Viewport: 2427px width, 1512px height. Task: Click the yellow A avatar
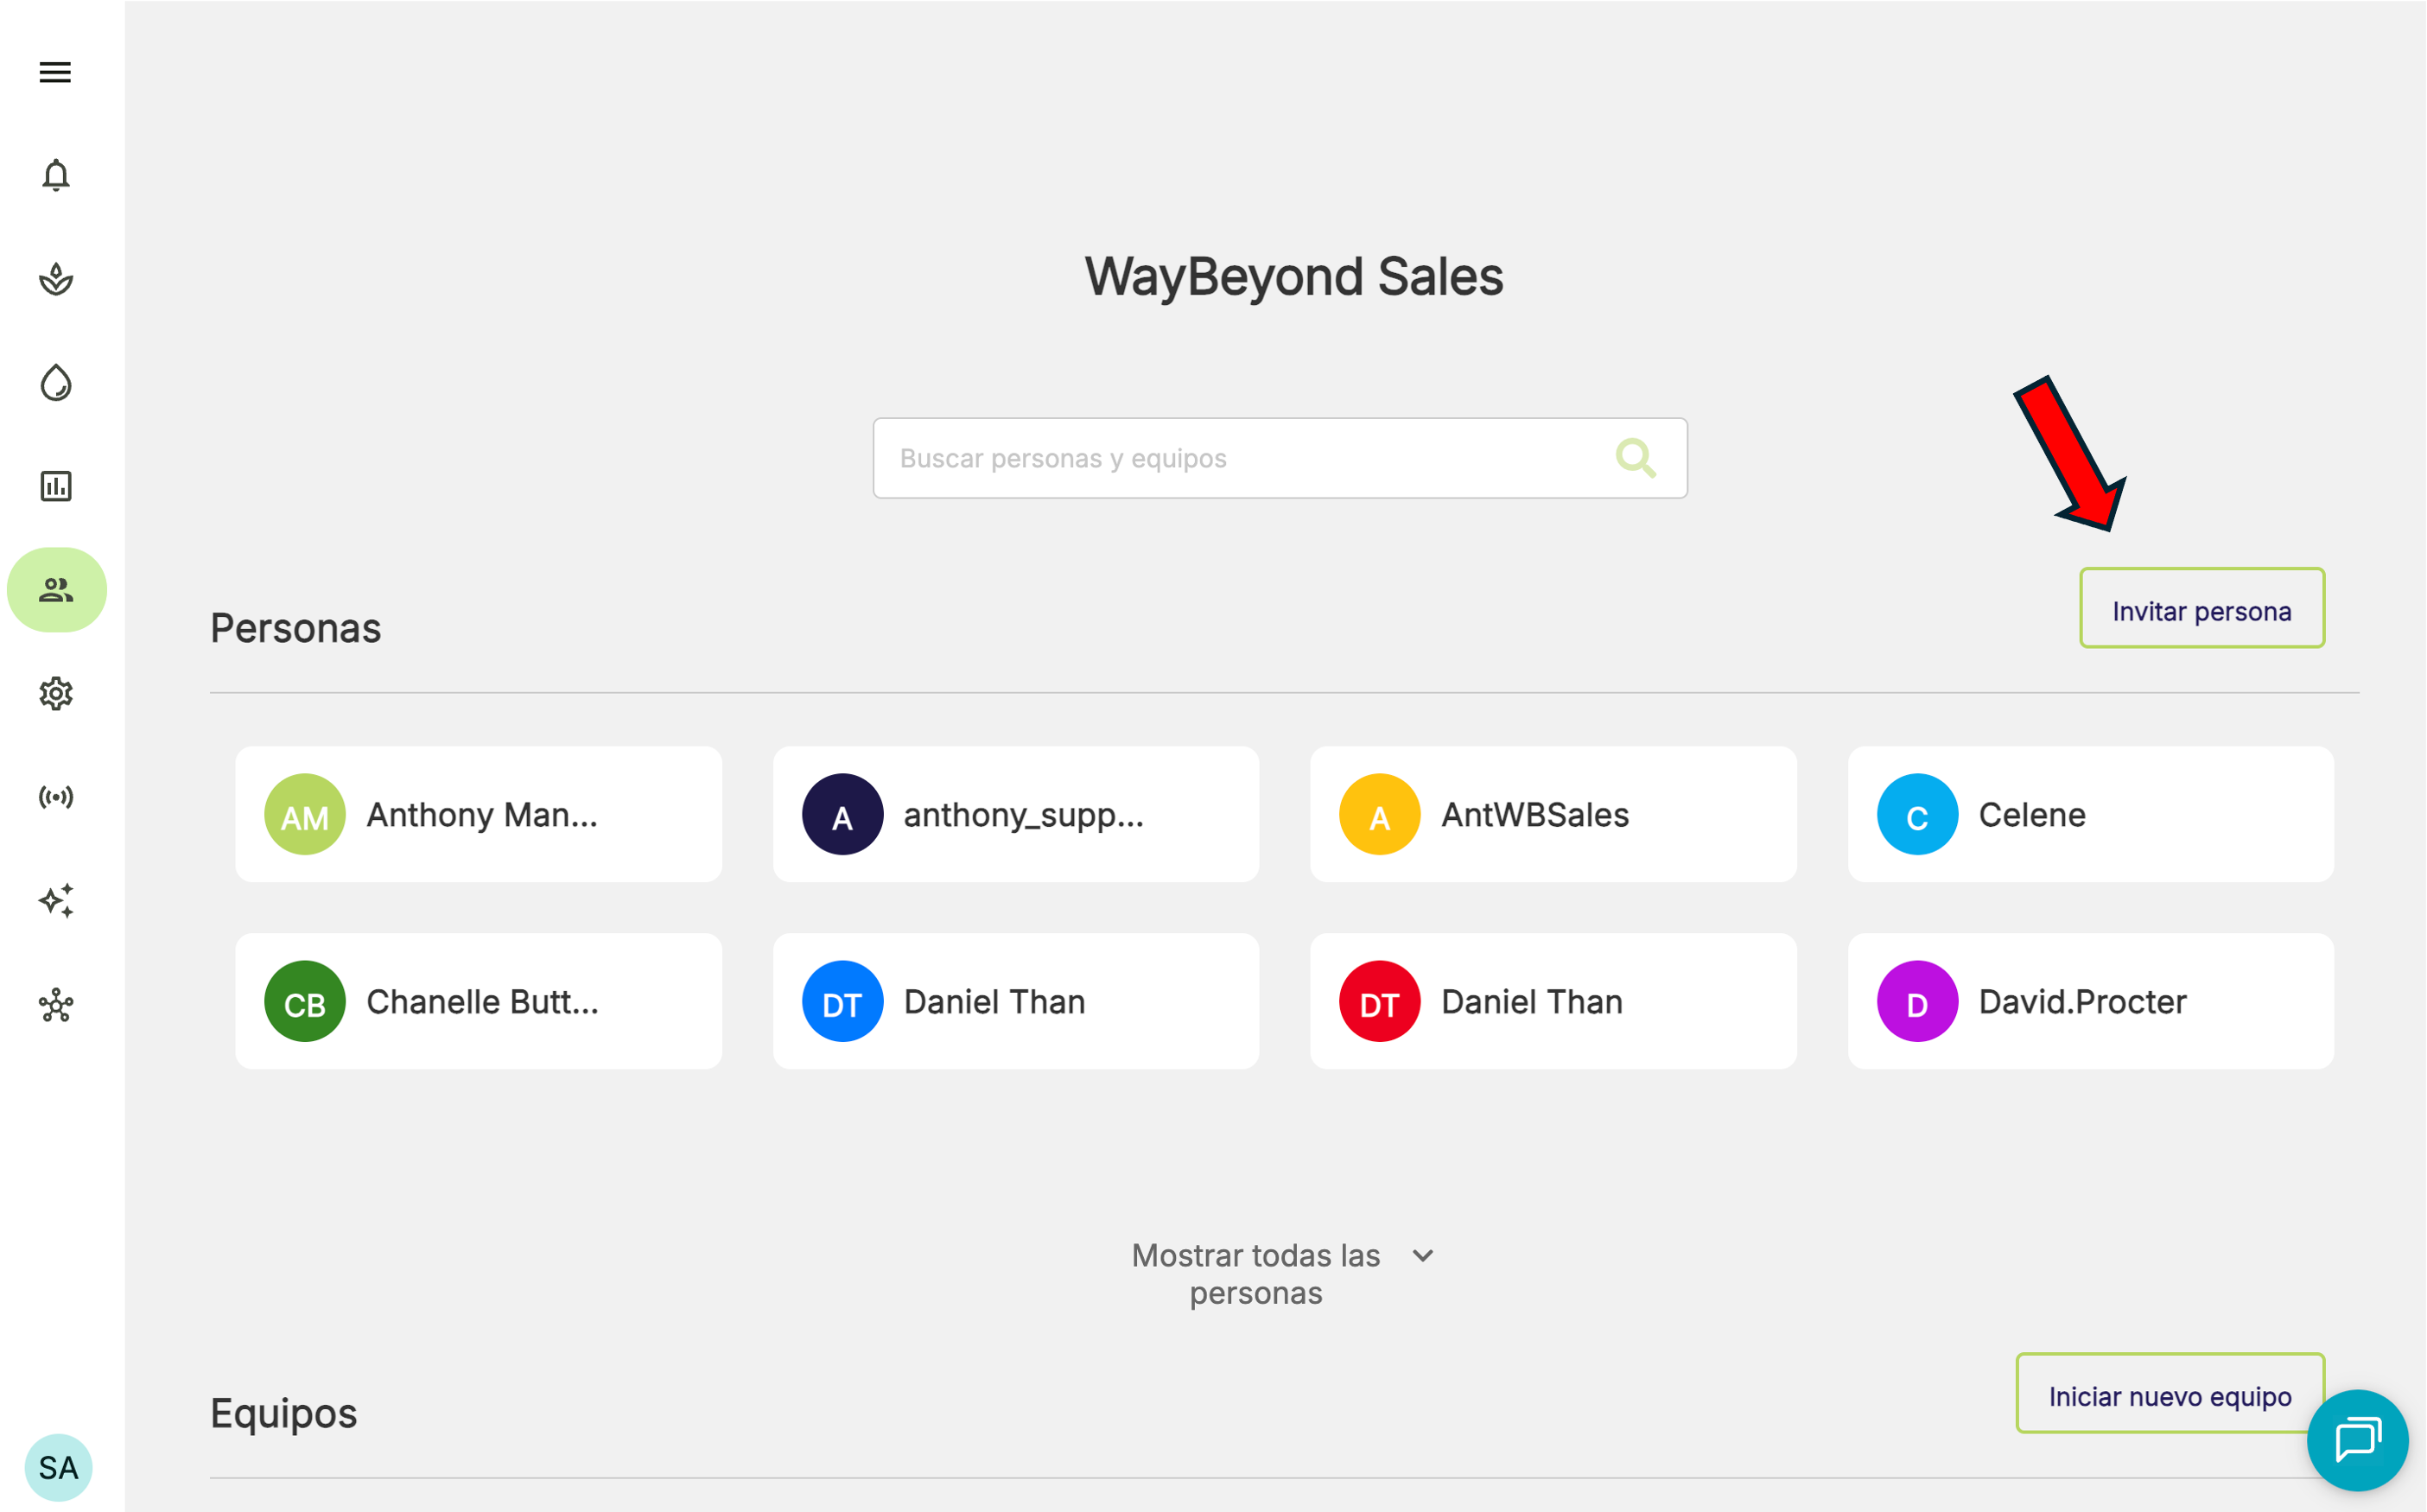coord(1380,815)
